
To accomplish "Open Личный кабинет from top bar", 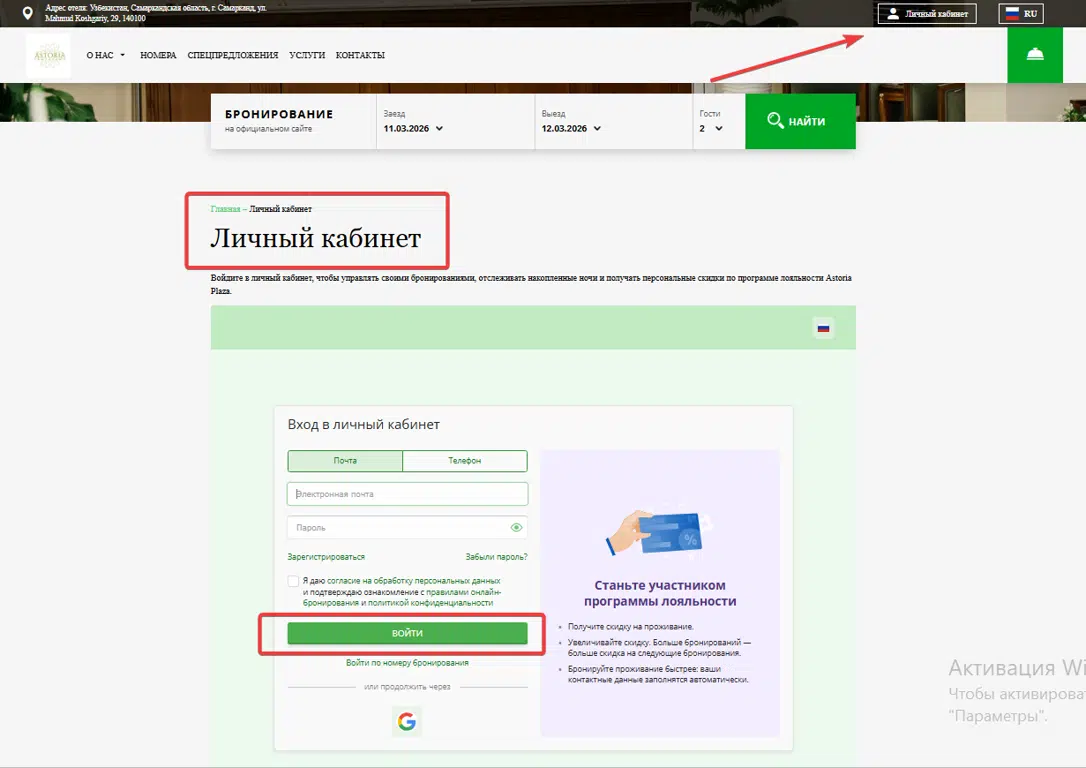I will (927, 14).
